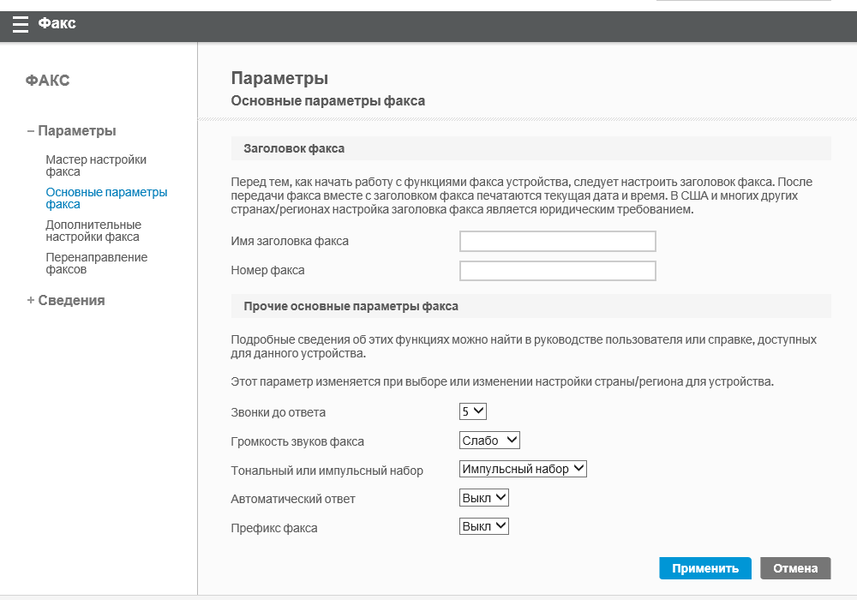This screenshot has height=600, width=857.
Task: Click Прочие основные параметры факса header
Action: [x=350, y=306]
